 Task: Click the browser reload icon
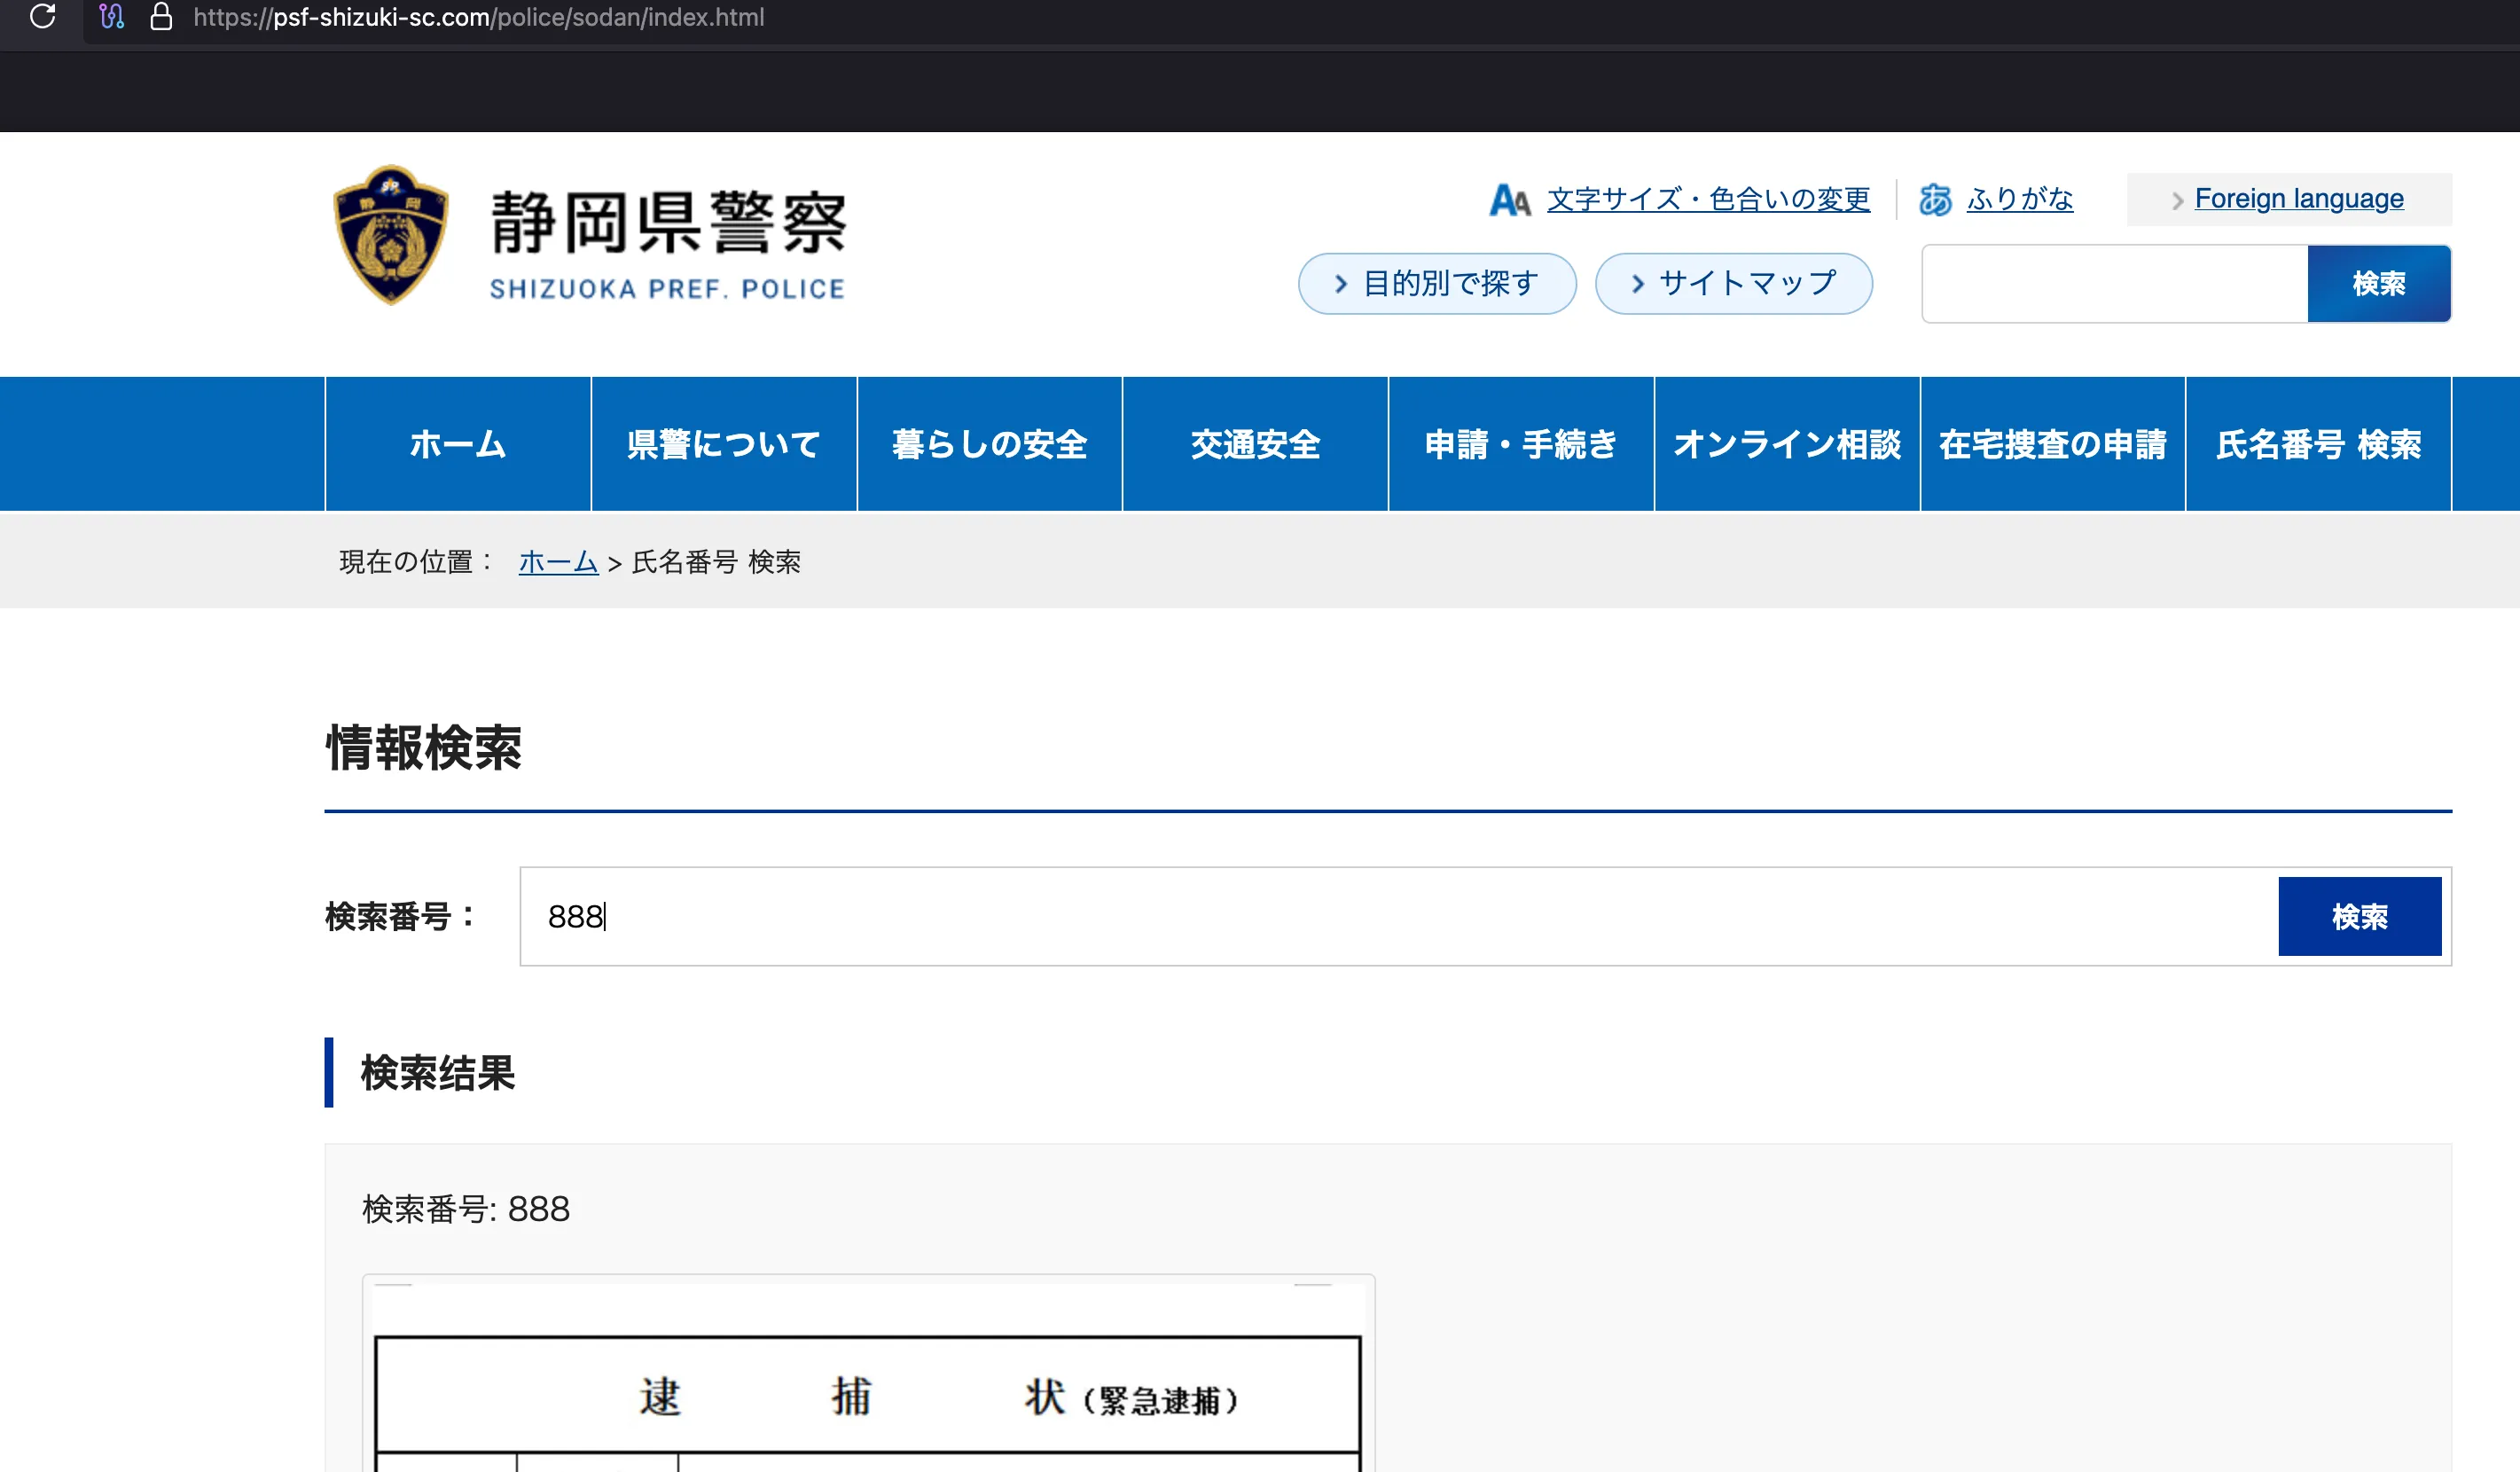click(43, 16)
